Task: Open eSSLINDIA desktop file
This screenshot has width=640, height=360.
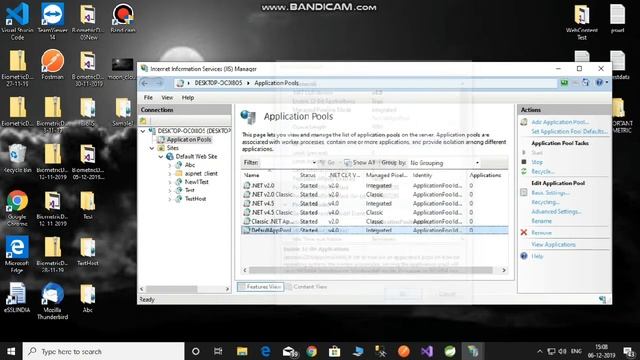Action: pyautogui.click(x=17, y=298)
